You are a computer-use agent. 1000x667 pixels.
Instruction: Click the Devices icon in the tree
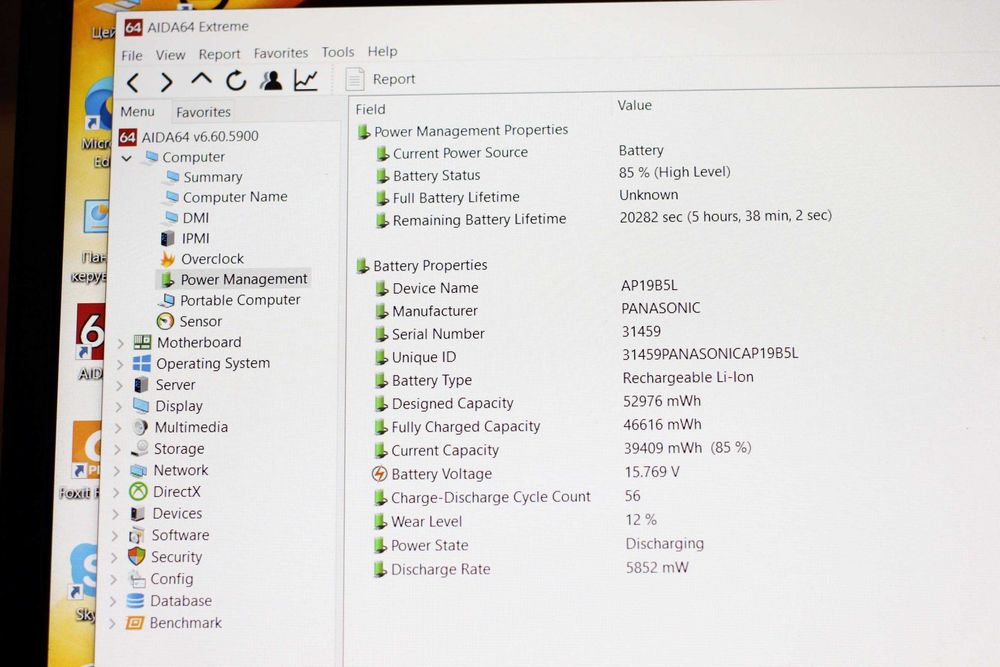137,513
